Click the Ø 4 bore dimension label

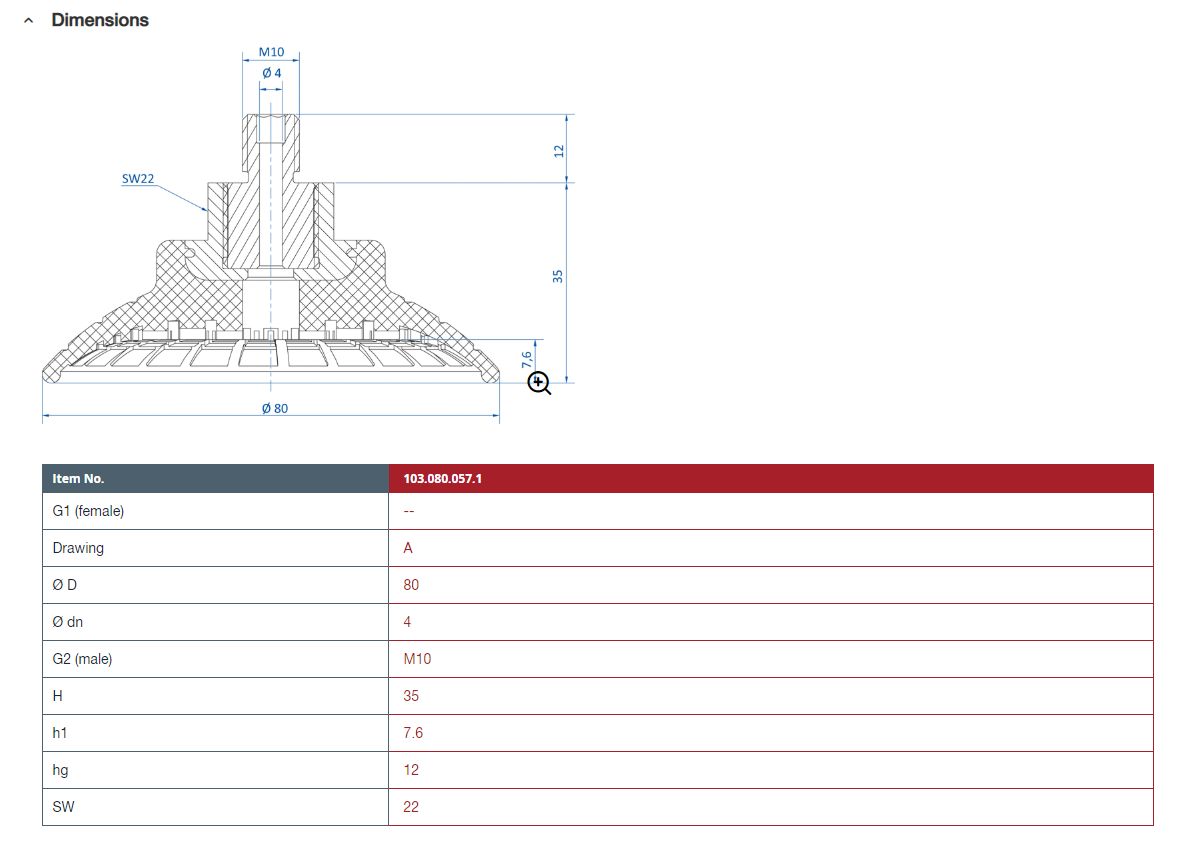[x=271, y=73]
